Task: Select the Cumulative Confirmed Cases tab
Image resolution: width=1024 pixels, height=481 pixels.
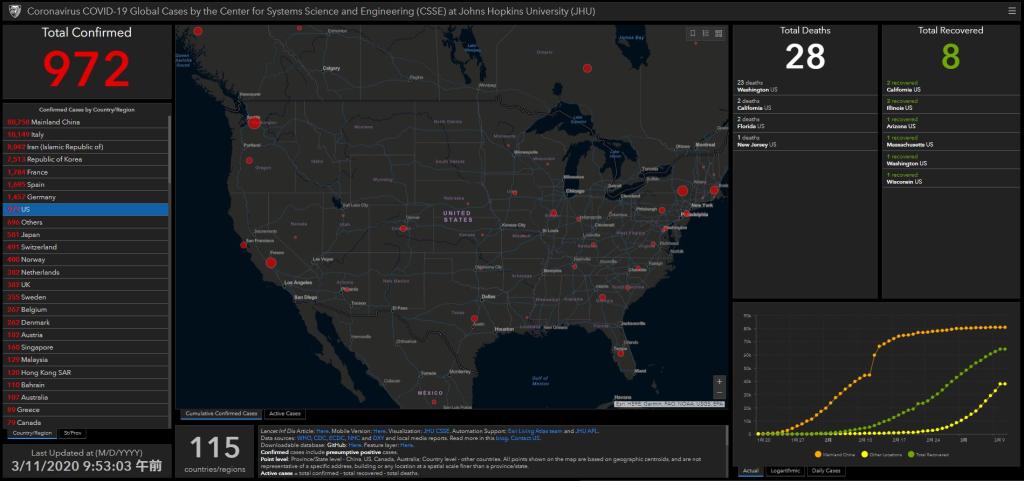Action: click(x=221, y=413)
